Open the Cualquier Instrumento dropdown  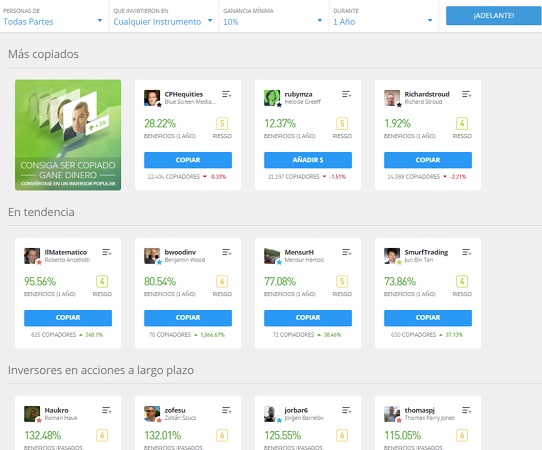163,17
